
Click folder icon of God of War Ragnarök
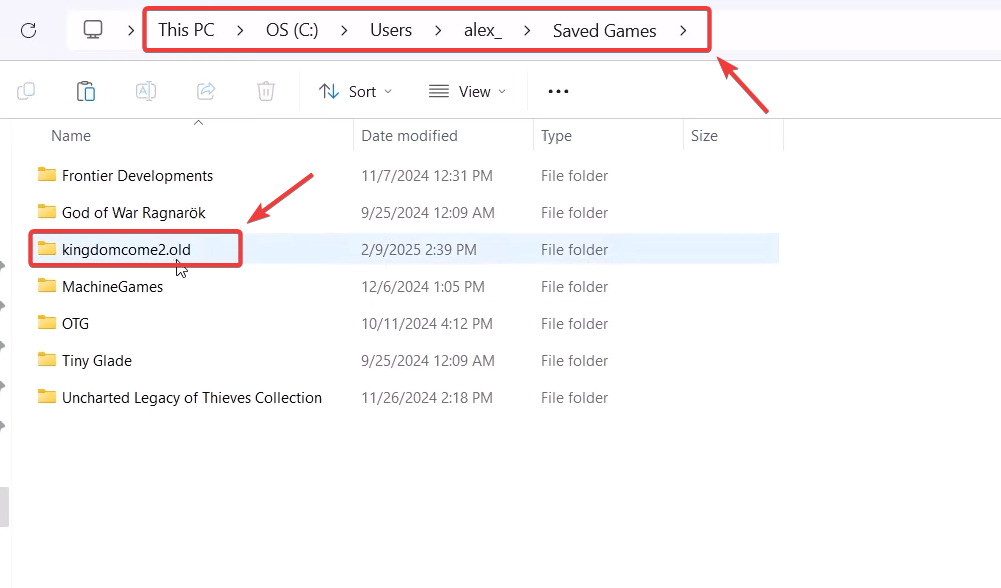click(x=47, y=211)
